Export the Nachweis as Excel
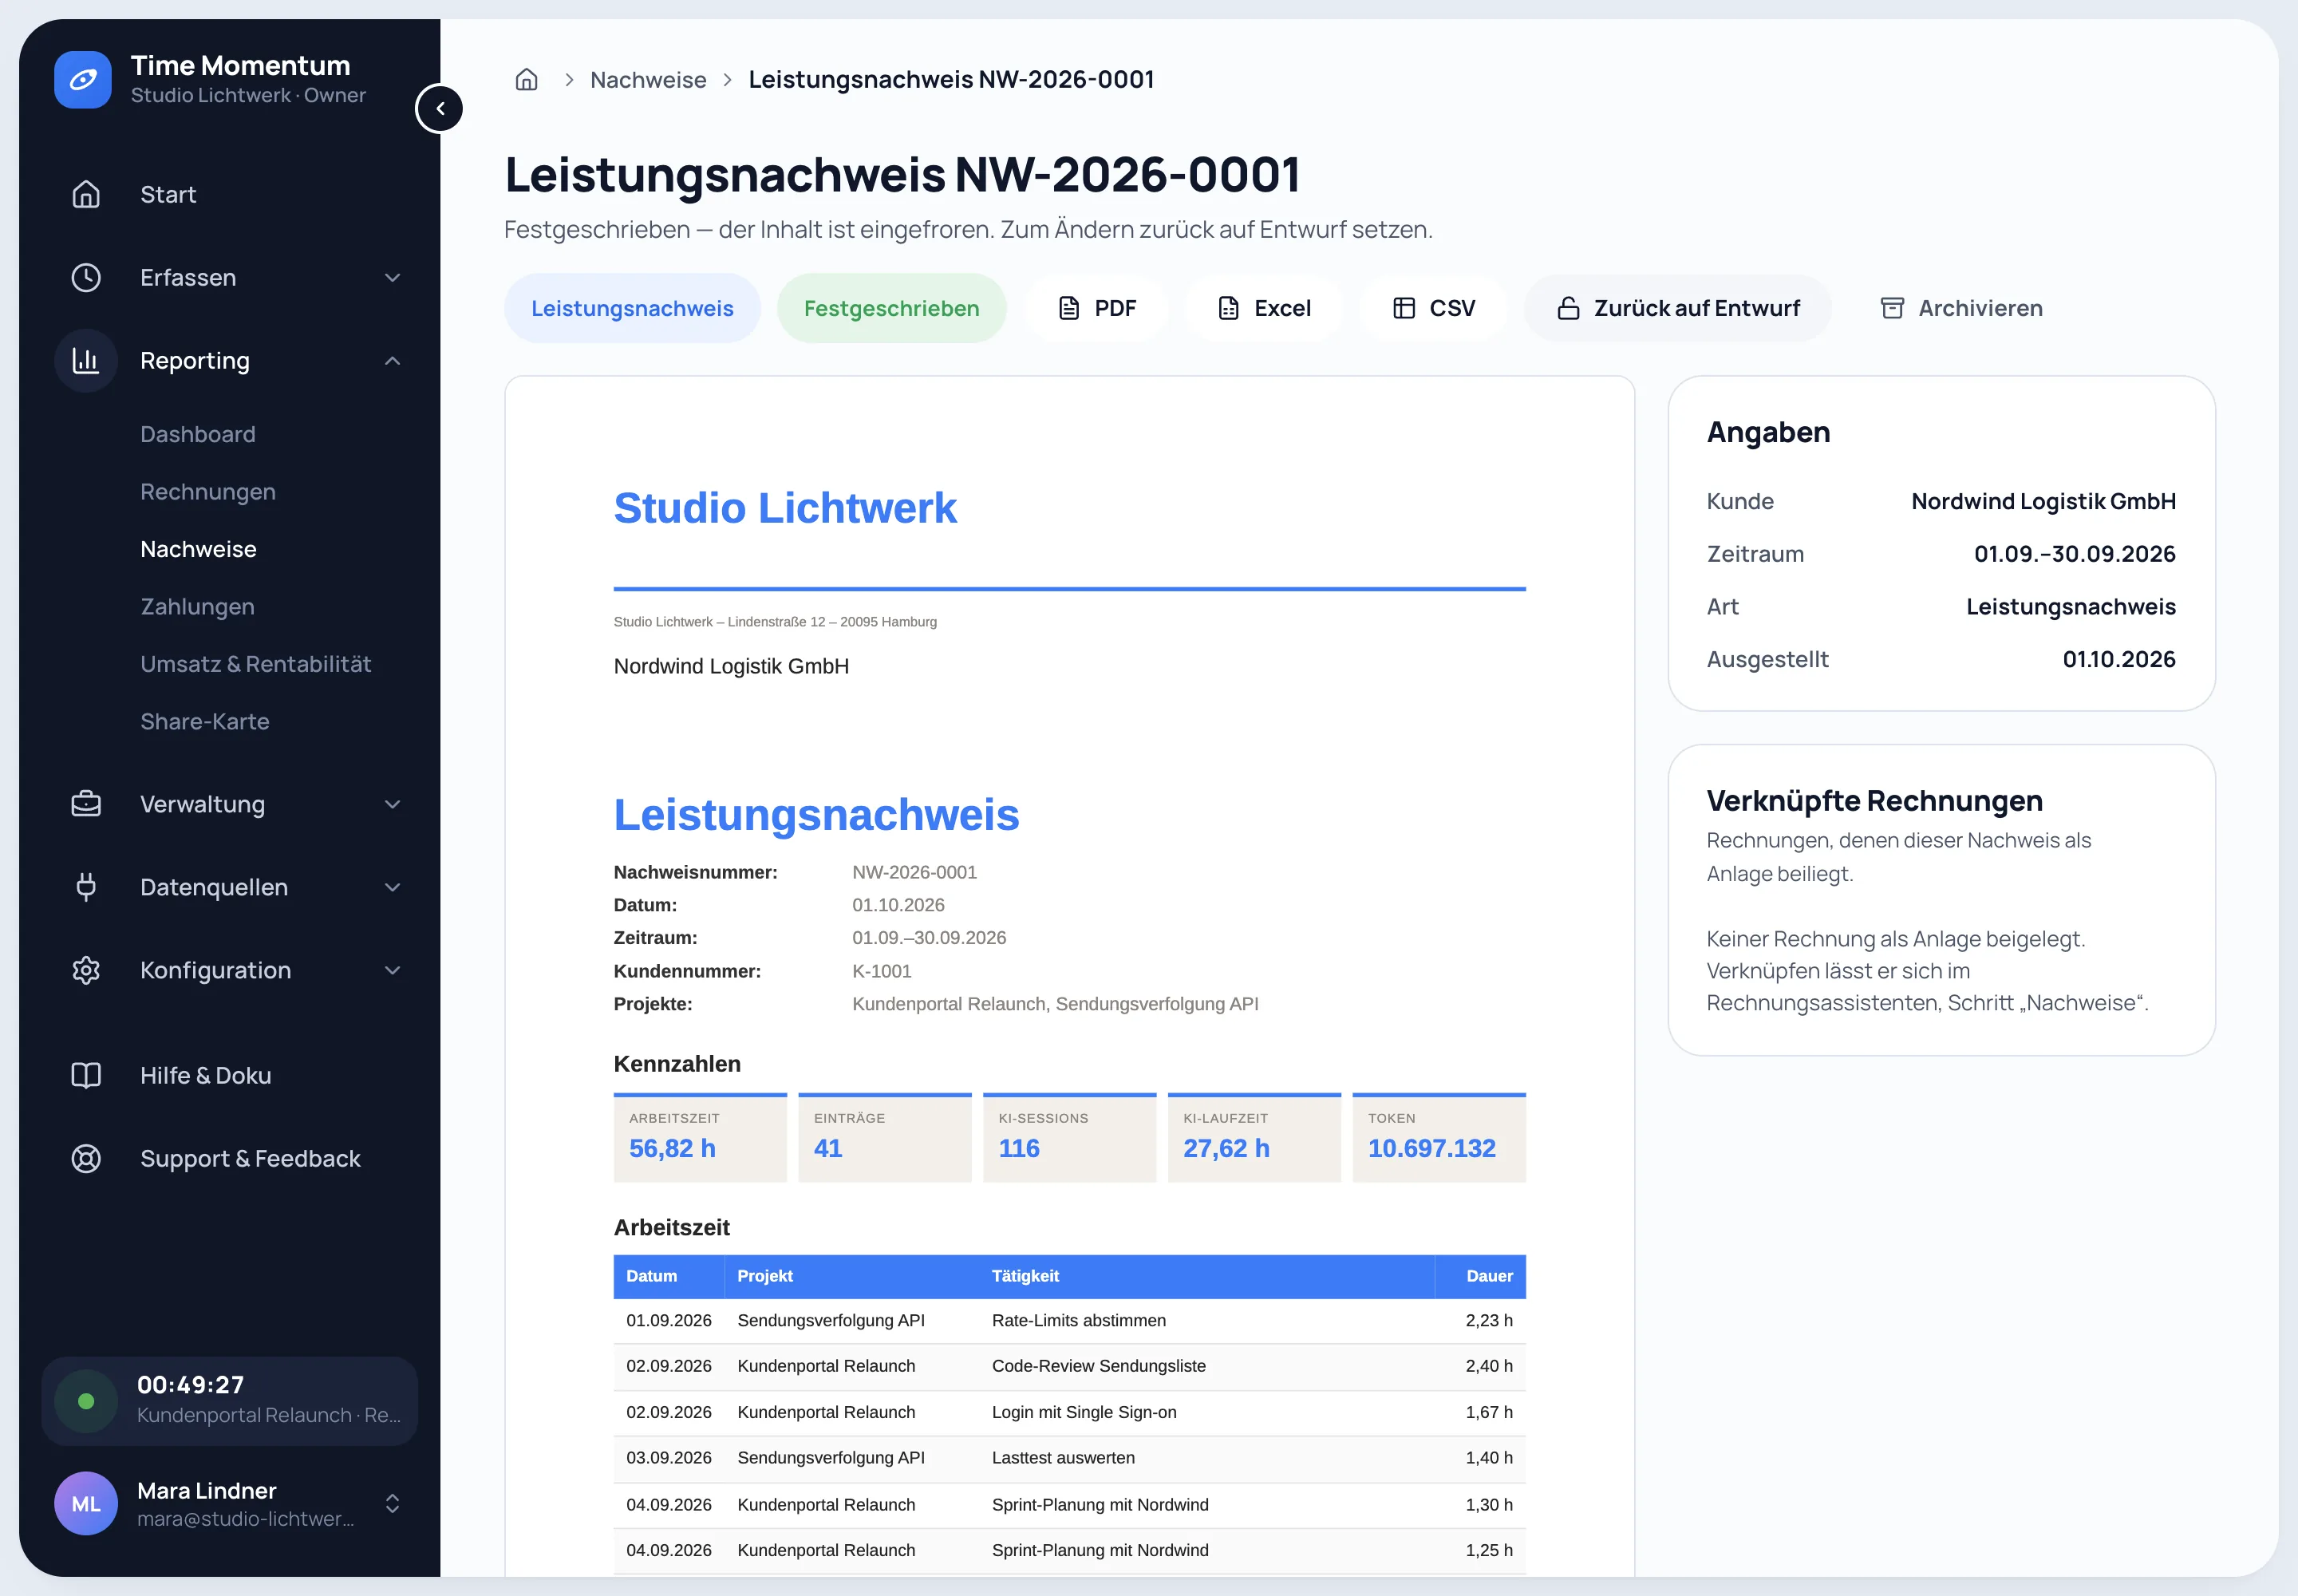The width and height of the screenshot is (2298, 1596). click(x=1264, y=308)
